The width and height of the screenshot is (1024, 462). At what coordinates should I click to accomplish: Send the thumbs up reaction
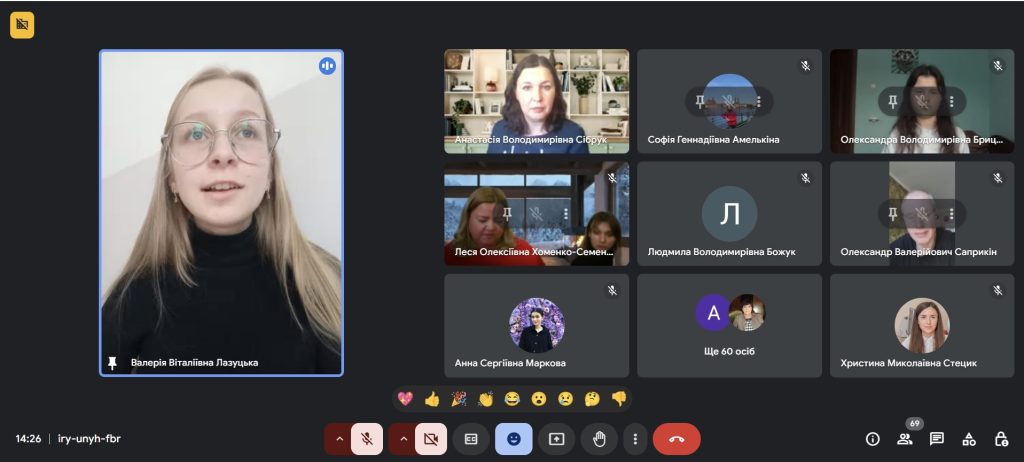pos(432,399)
